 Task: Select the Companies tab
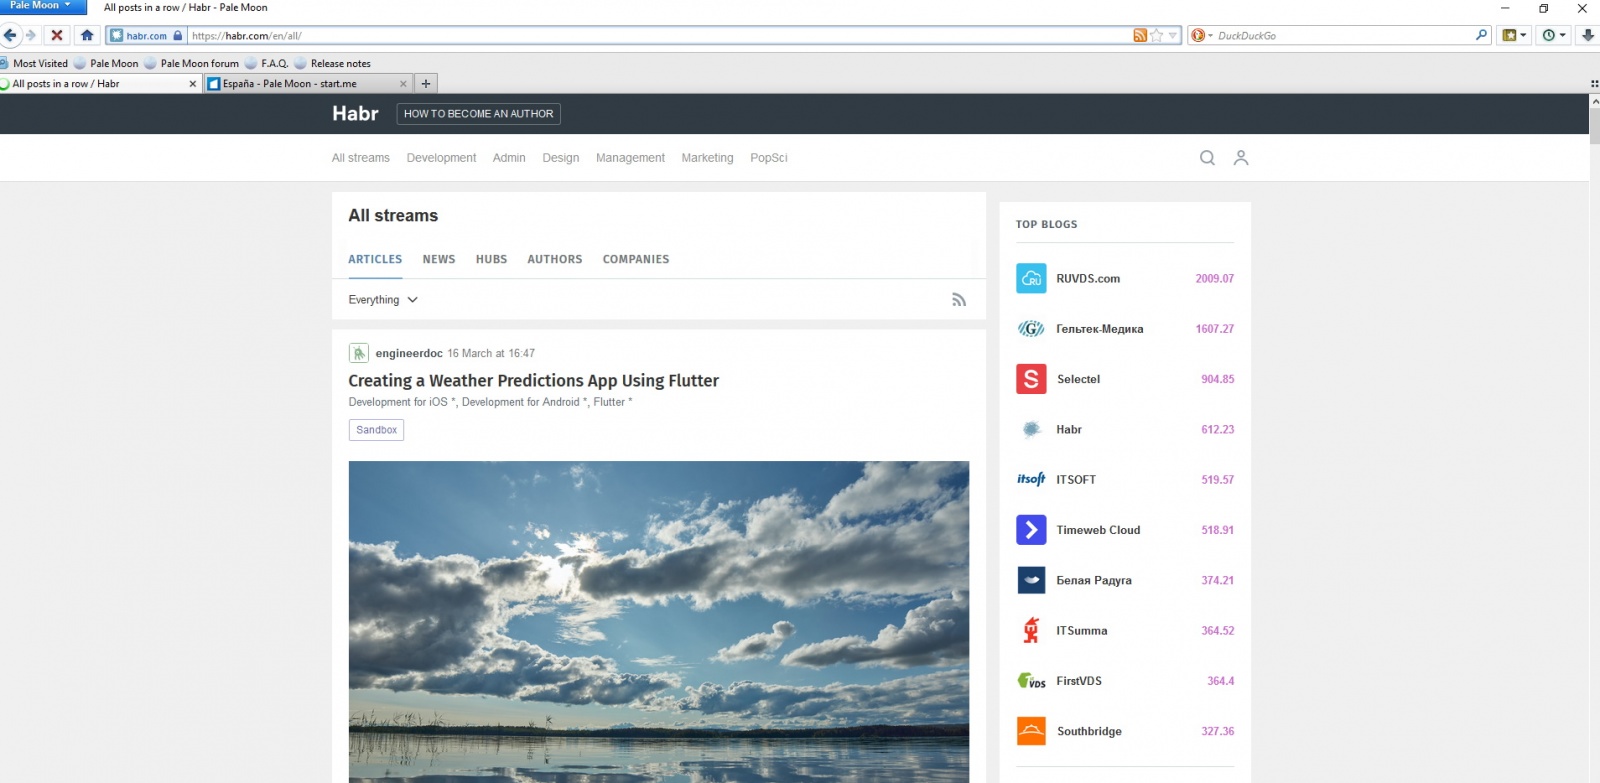[x=636, y=259]
